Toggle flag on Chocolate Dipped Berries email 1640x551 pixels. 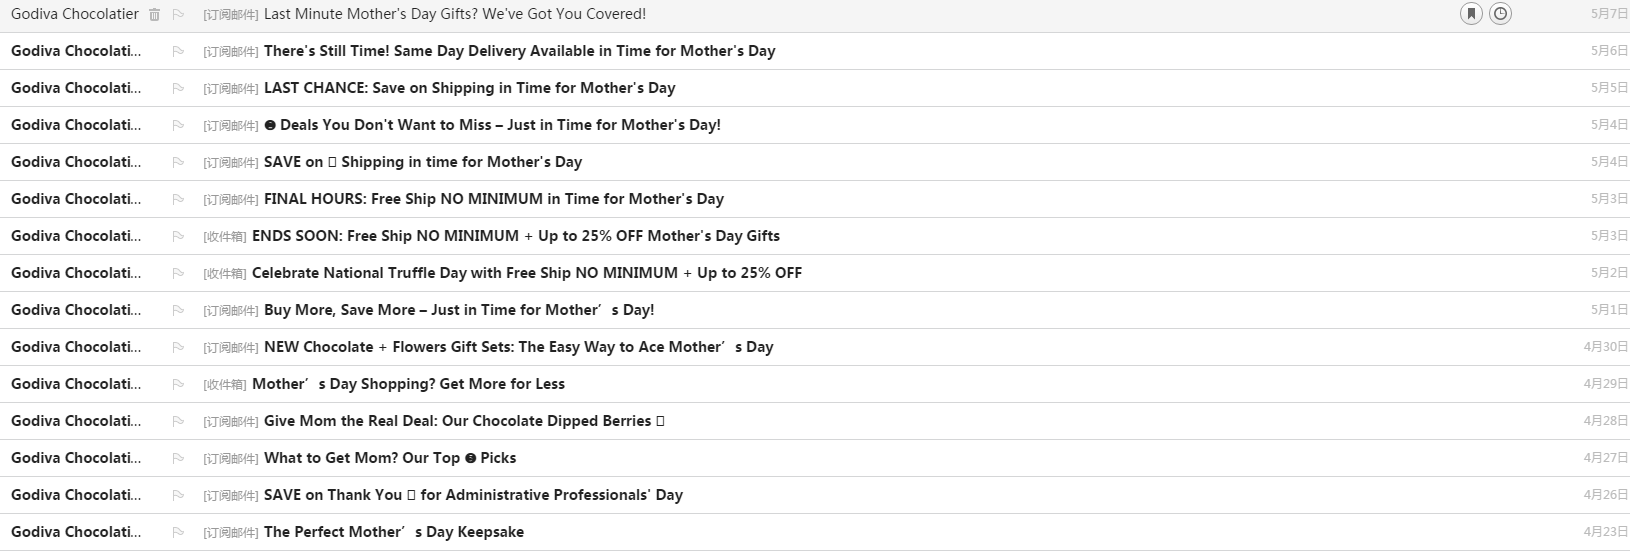click(179, 422)
